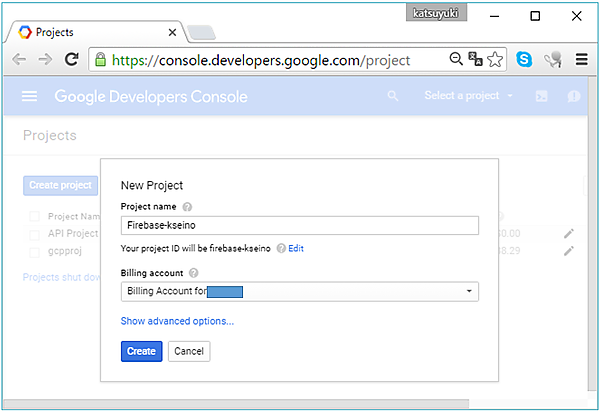Click help icon beside project ID text

click(x=281, y=248)
